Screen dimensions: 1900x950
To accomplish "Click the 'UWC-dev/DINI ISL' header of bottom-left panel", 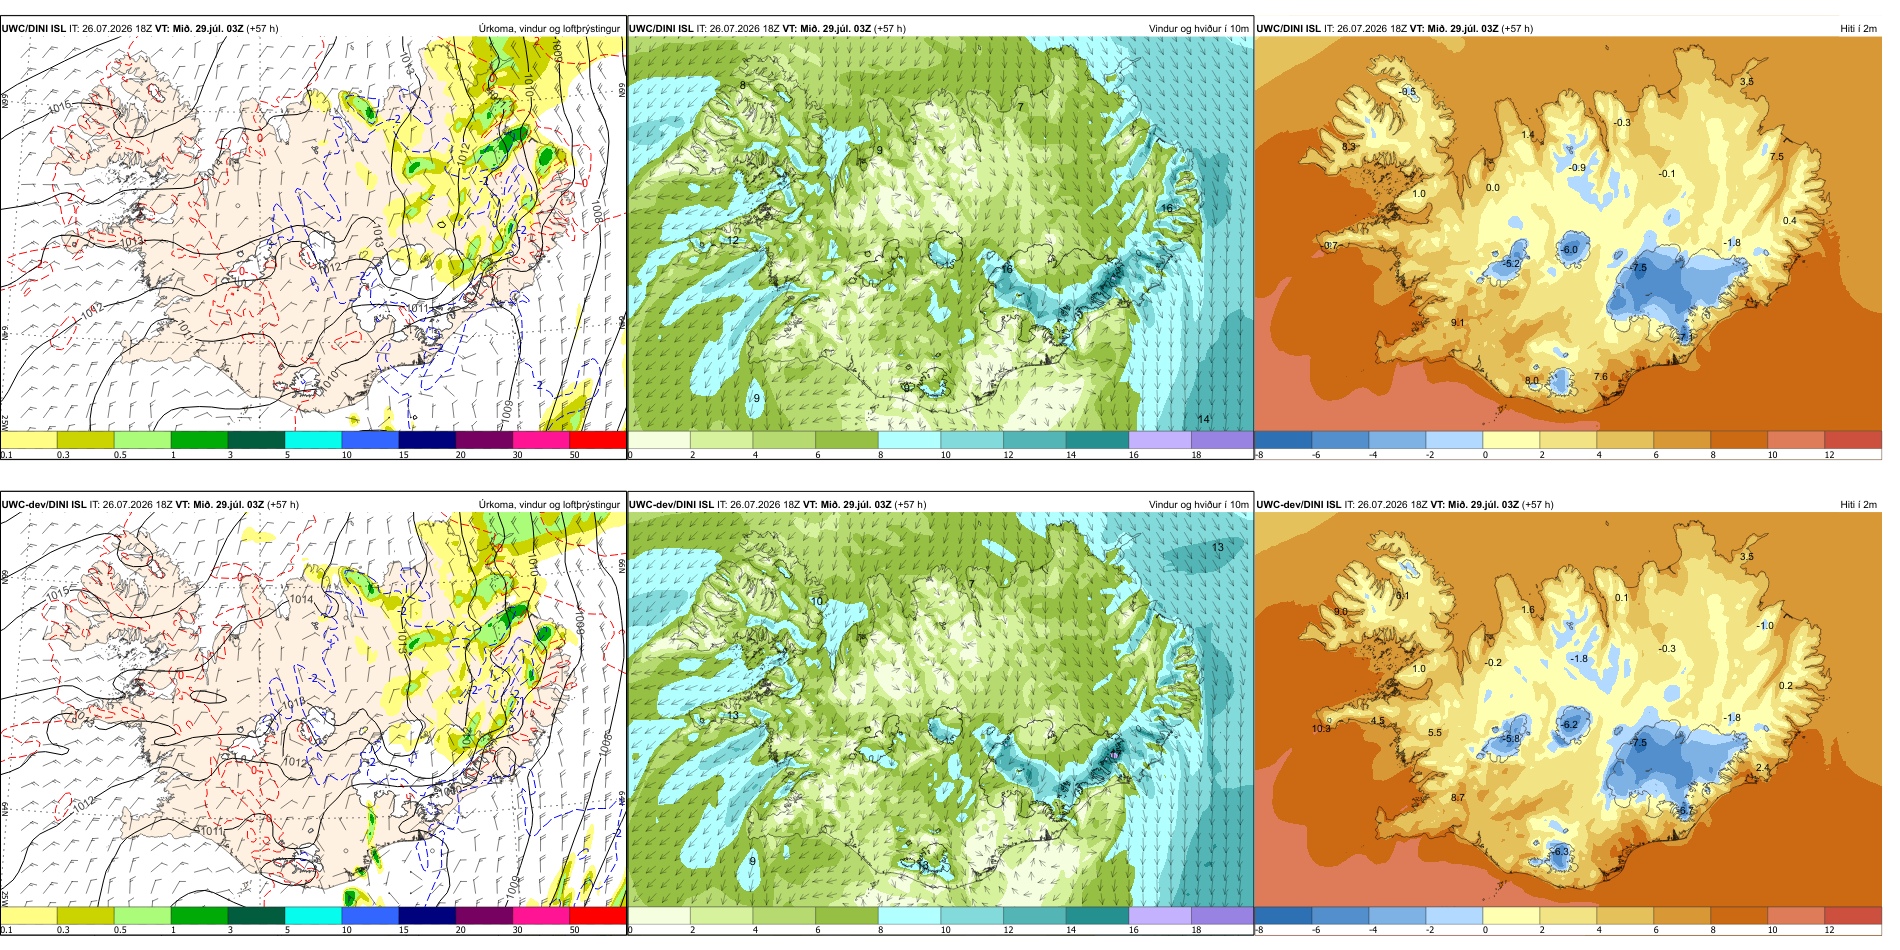I will (43, 505).
